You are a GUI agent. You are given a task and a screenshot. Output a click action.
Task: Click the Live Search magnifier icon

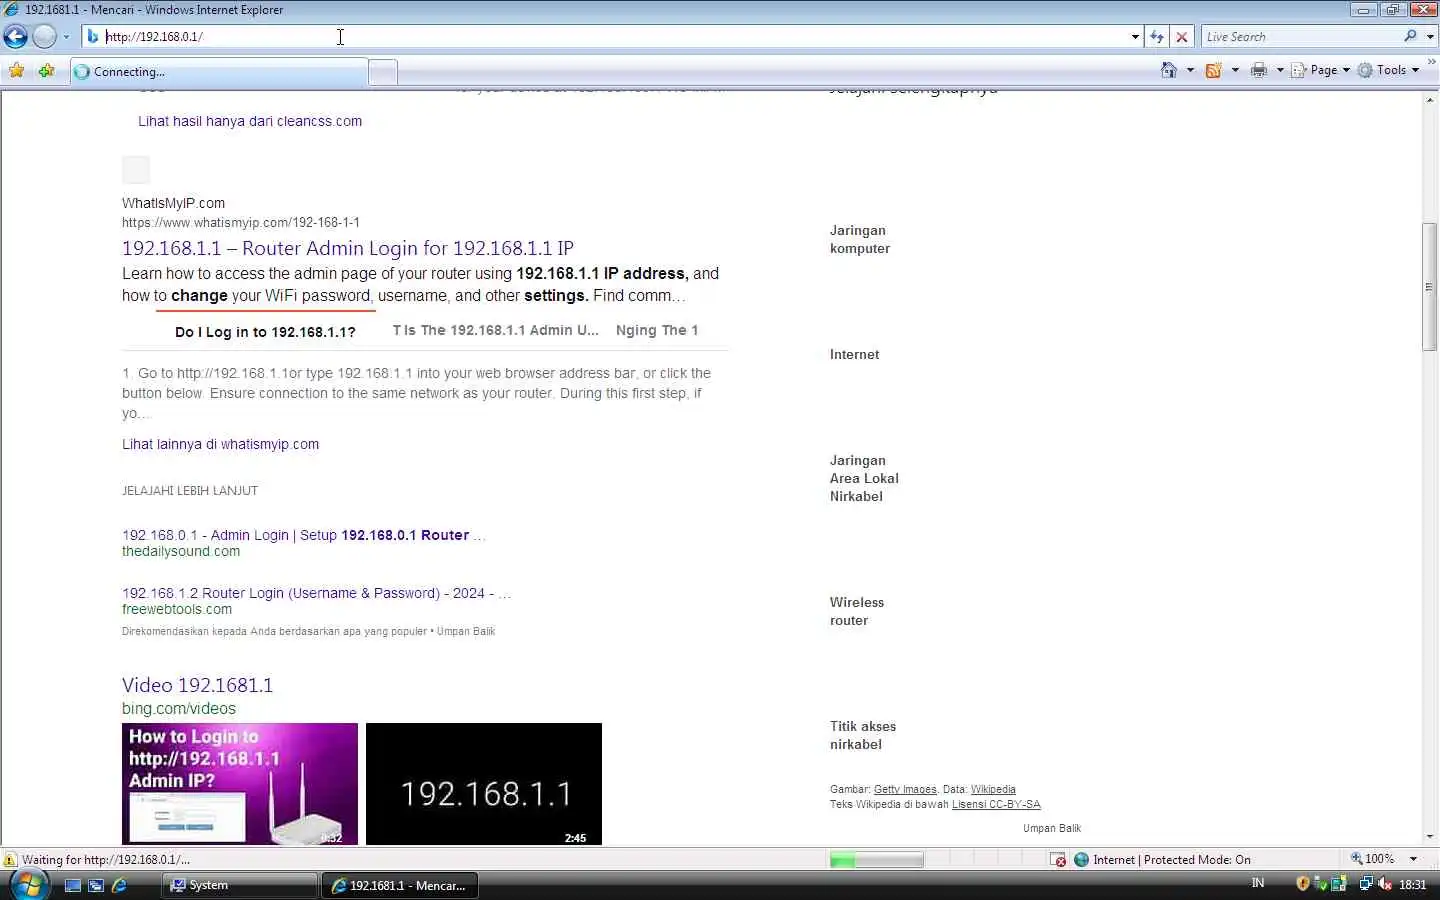pos(1410,37)
